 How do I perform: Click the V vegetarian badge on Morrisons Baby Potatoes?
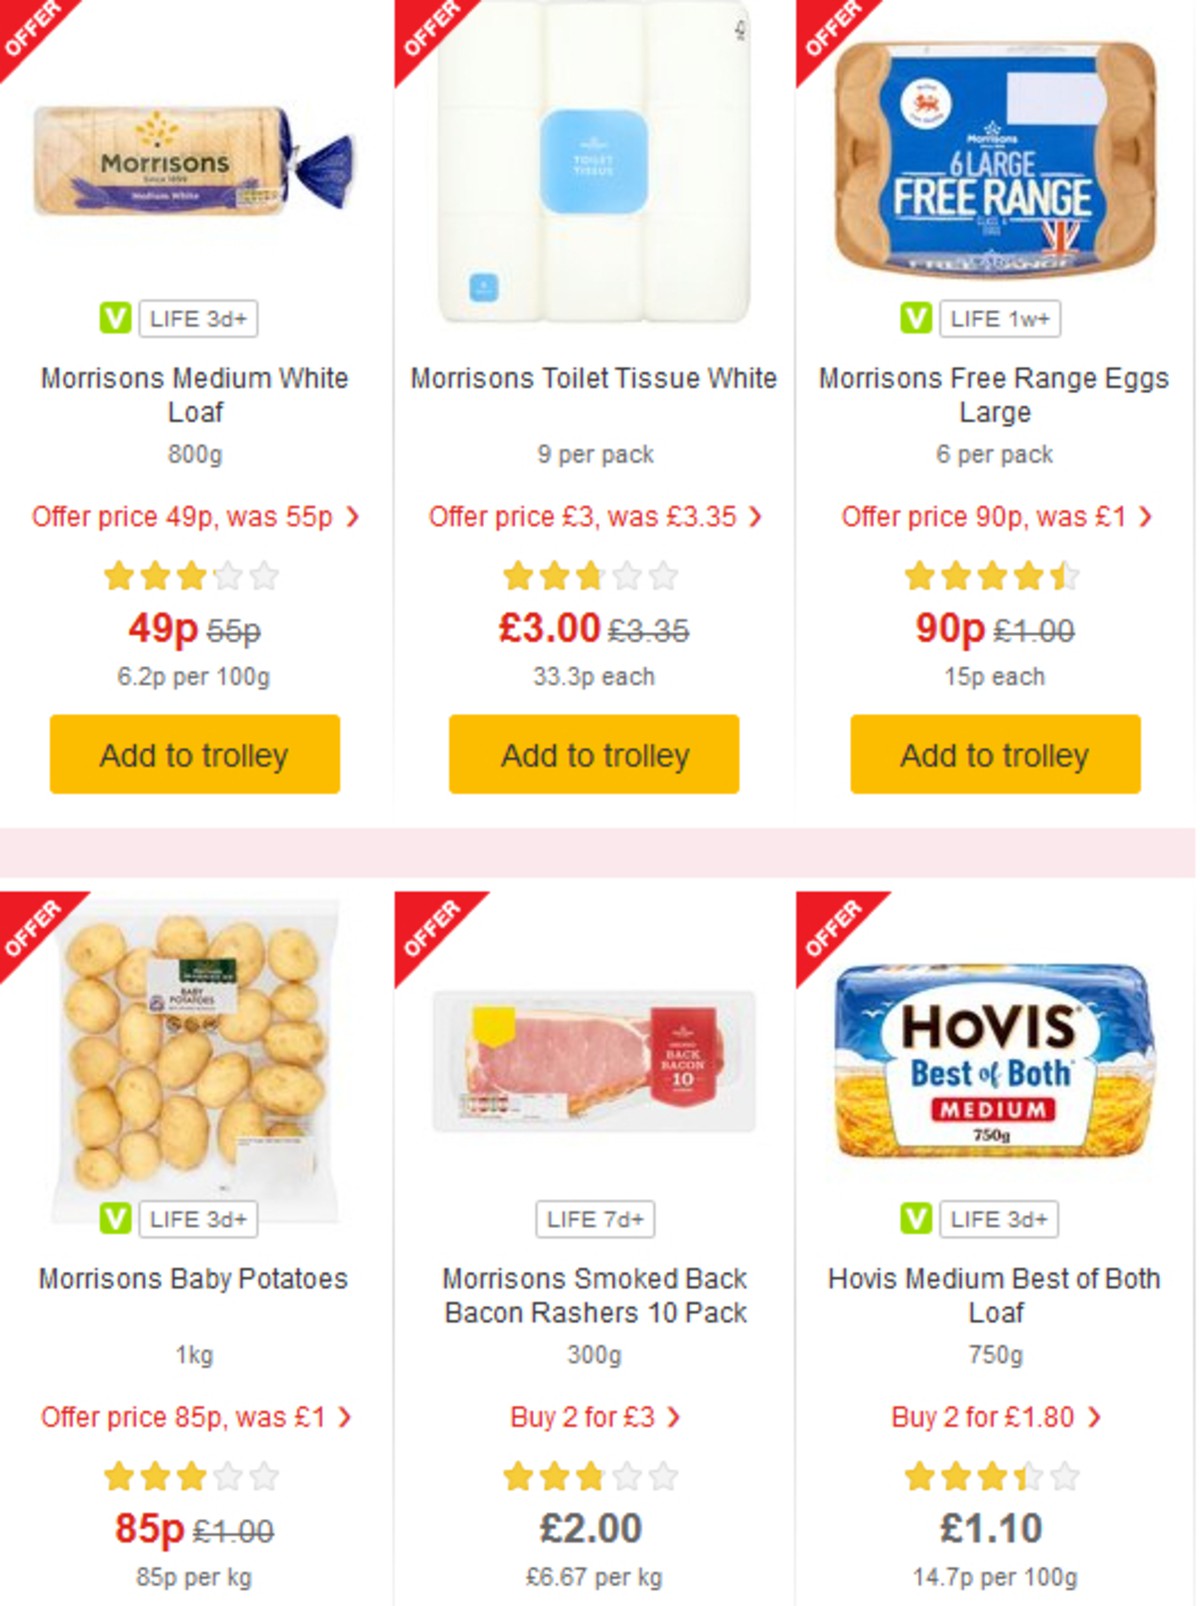coord(113,1220)
